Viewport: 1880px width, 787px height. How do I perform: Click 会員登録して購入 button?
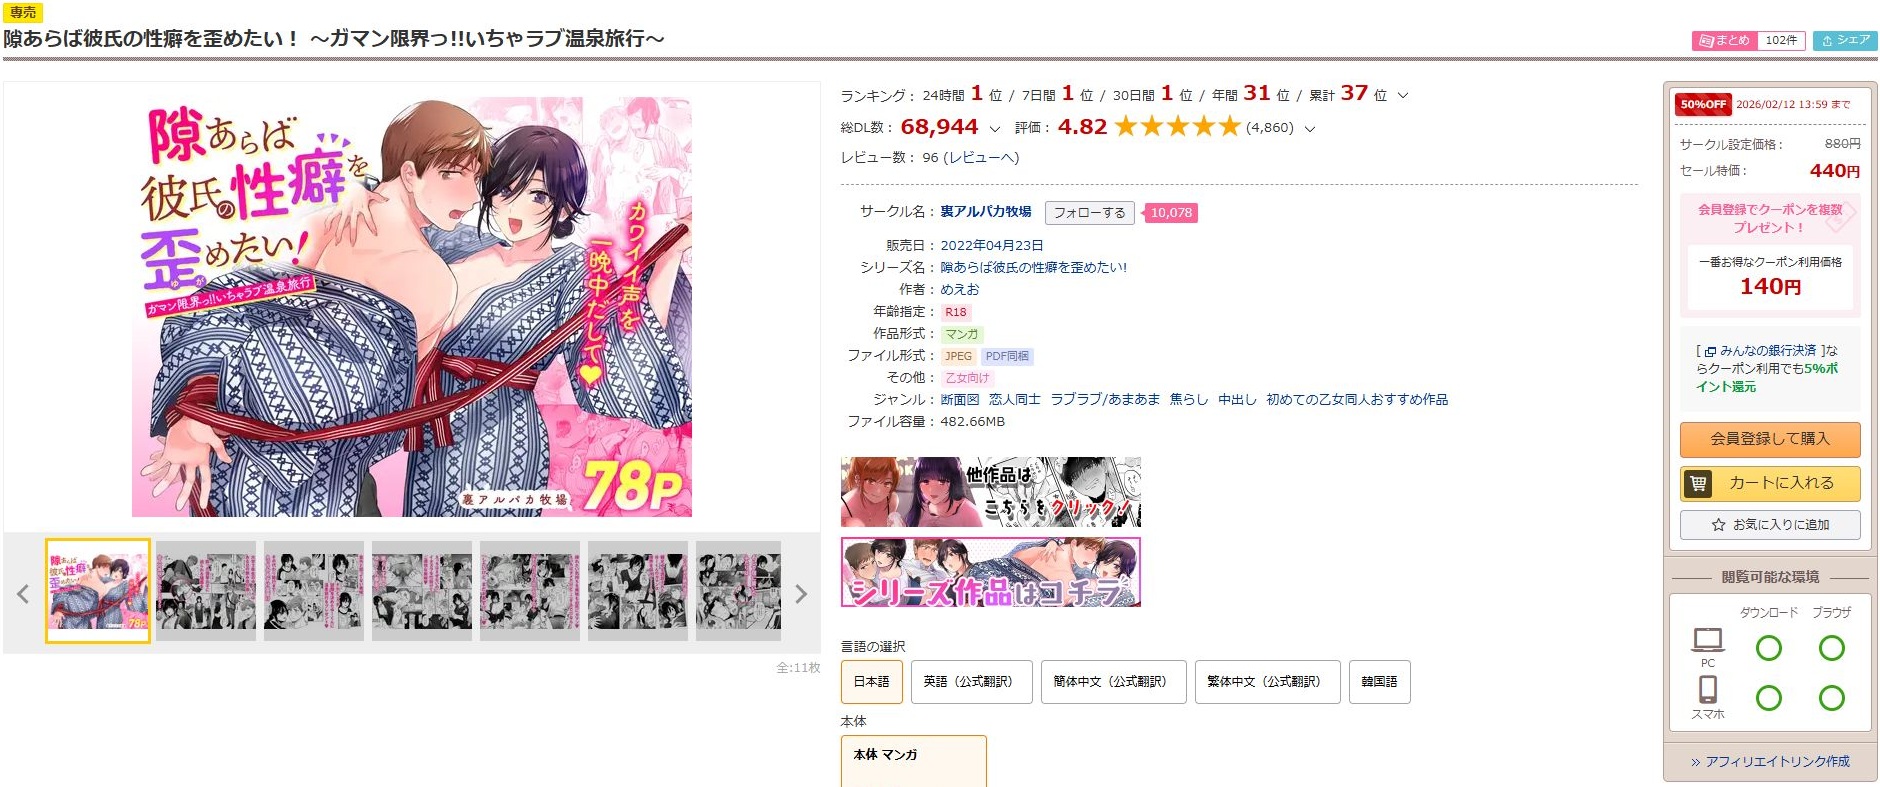pos(1770,439)
